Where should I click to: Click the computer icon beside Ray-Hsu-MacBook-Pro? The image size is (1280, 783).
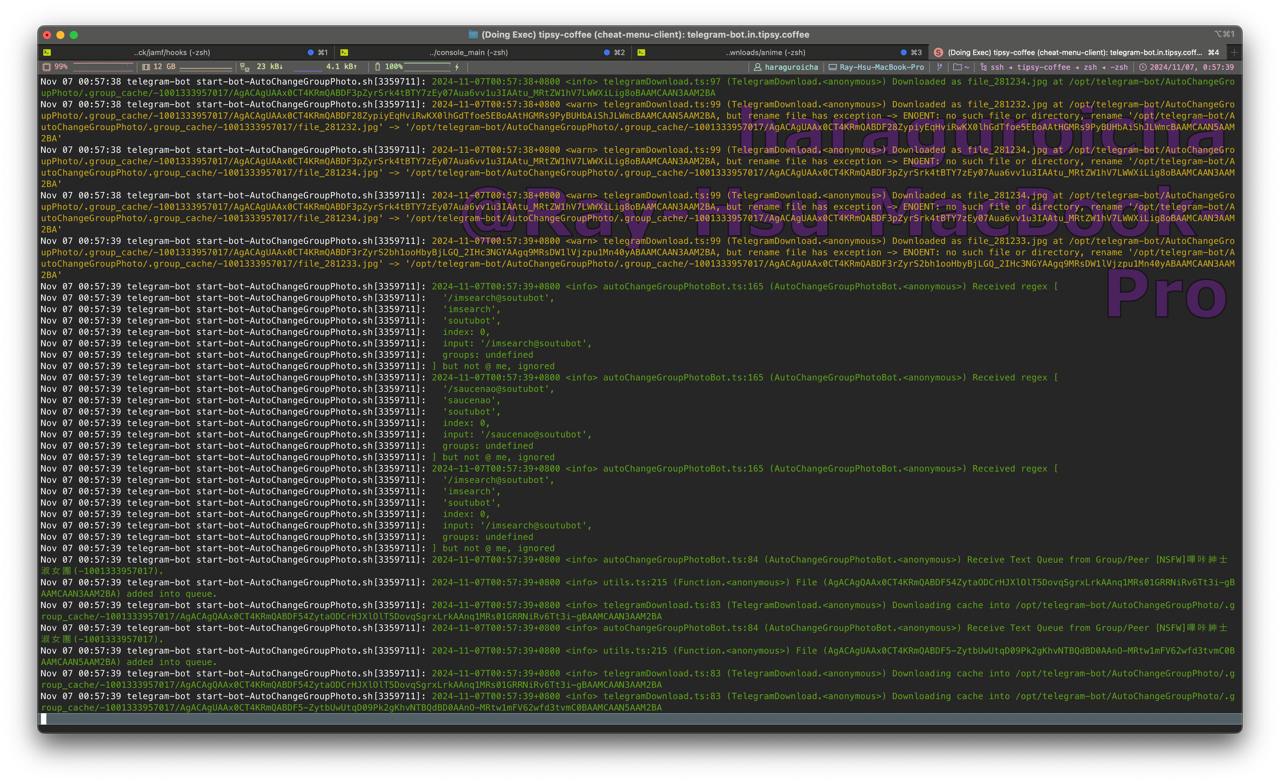click(832, 67)
